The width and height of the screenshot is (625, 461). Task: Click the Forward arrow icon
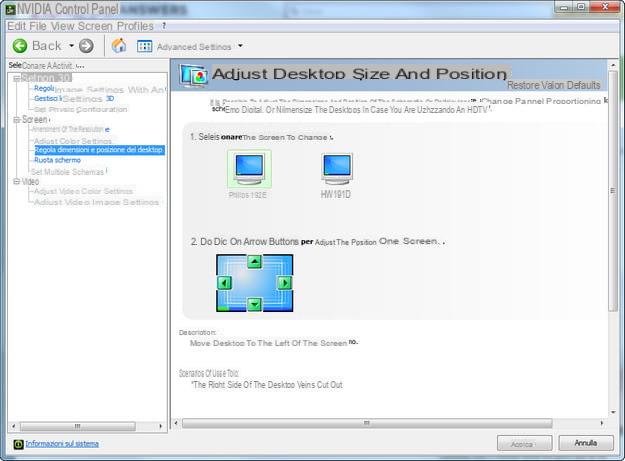click(86, 46)
